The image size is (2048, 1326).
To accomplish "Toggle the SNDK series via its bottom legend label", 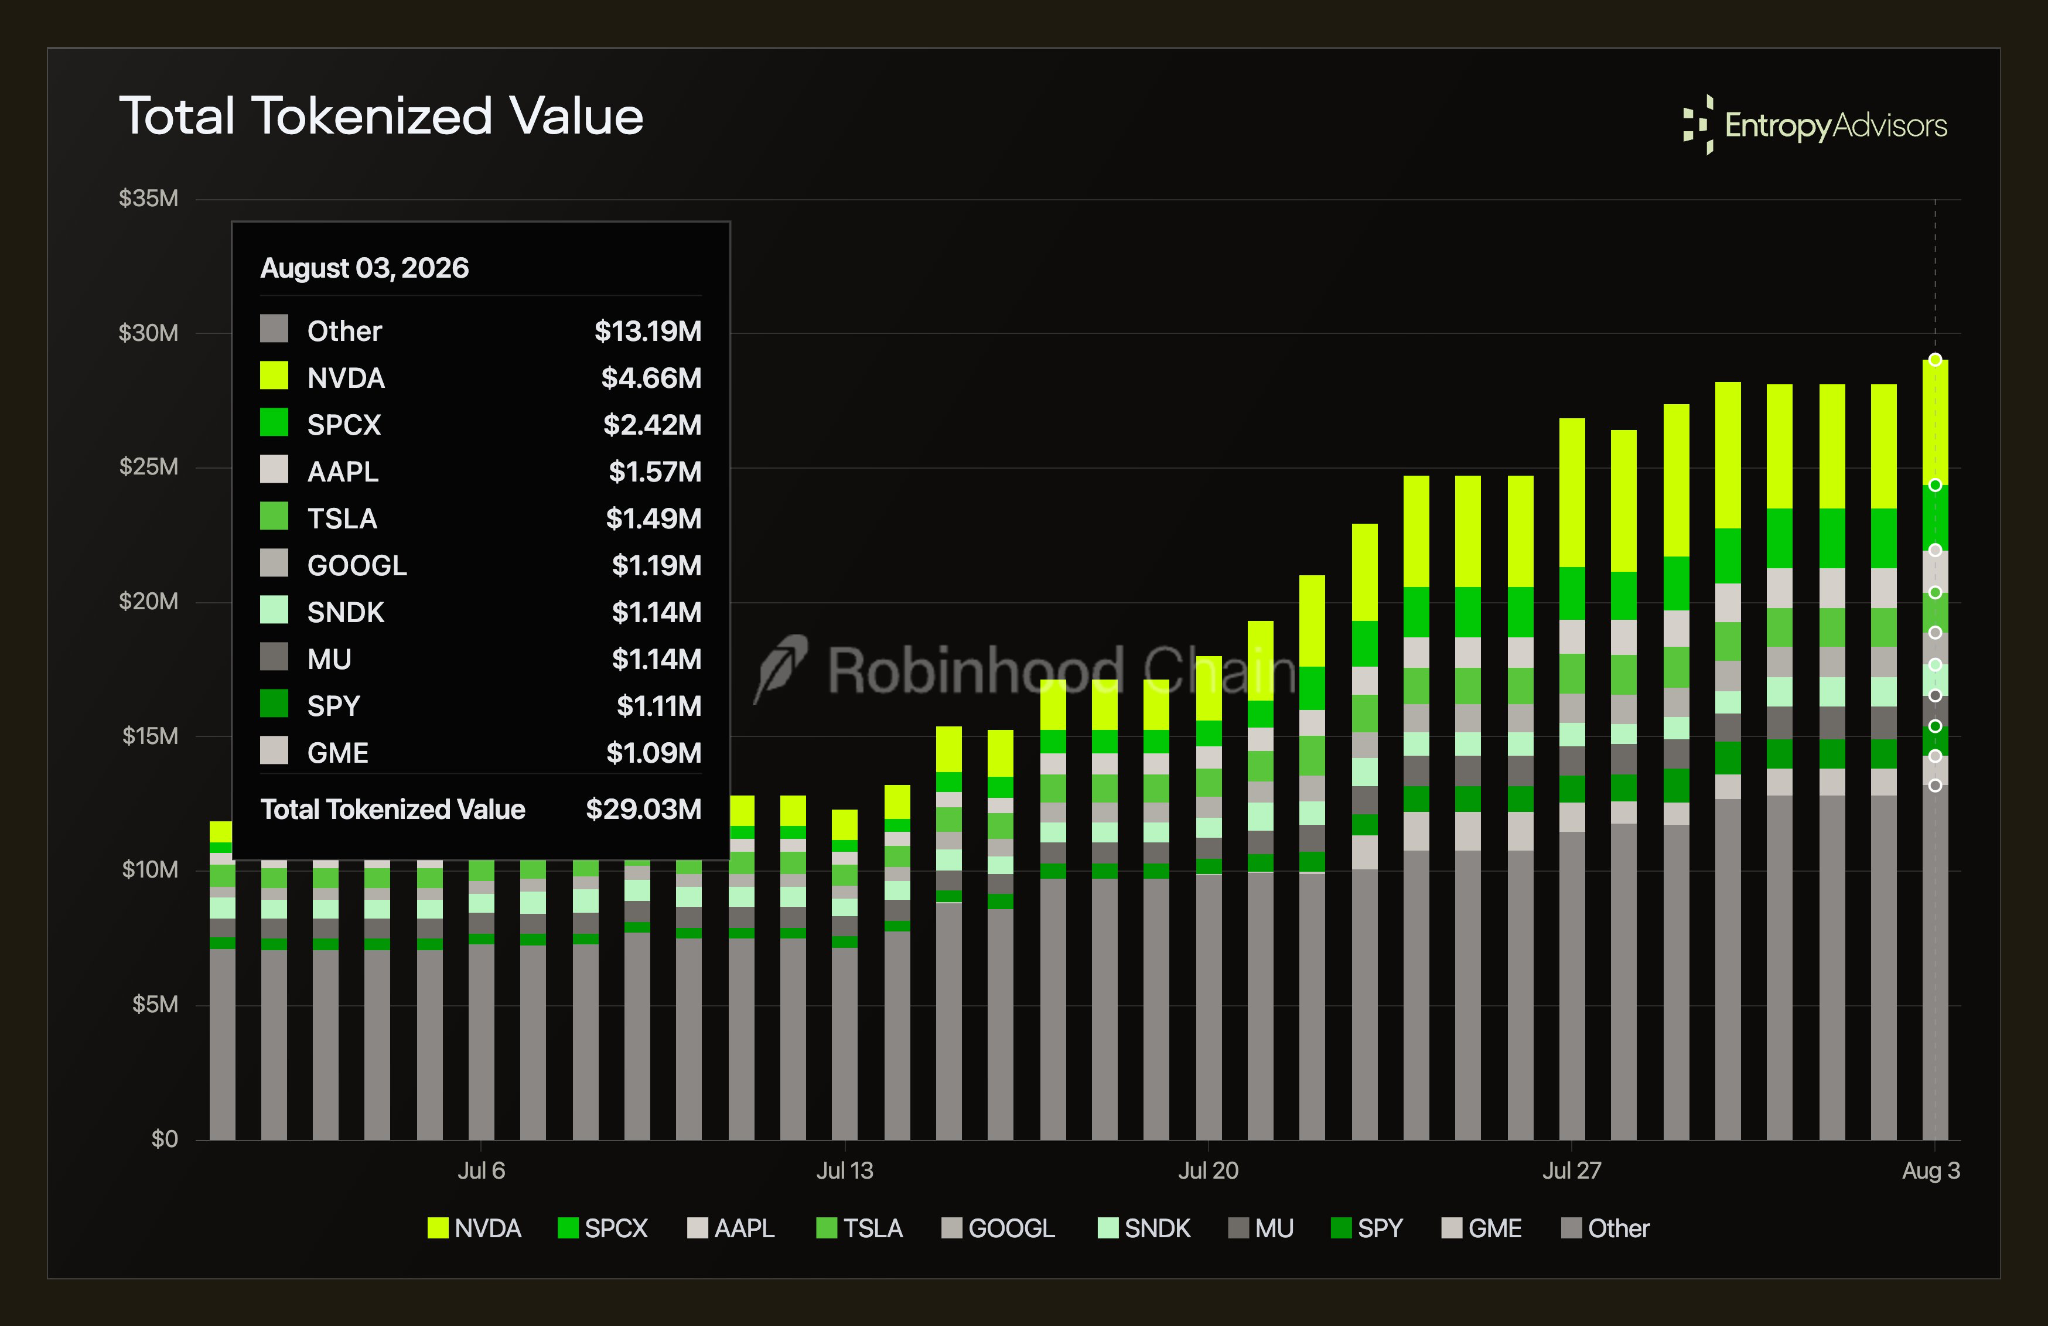I will pos(1157,1228).
